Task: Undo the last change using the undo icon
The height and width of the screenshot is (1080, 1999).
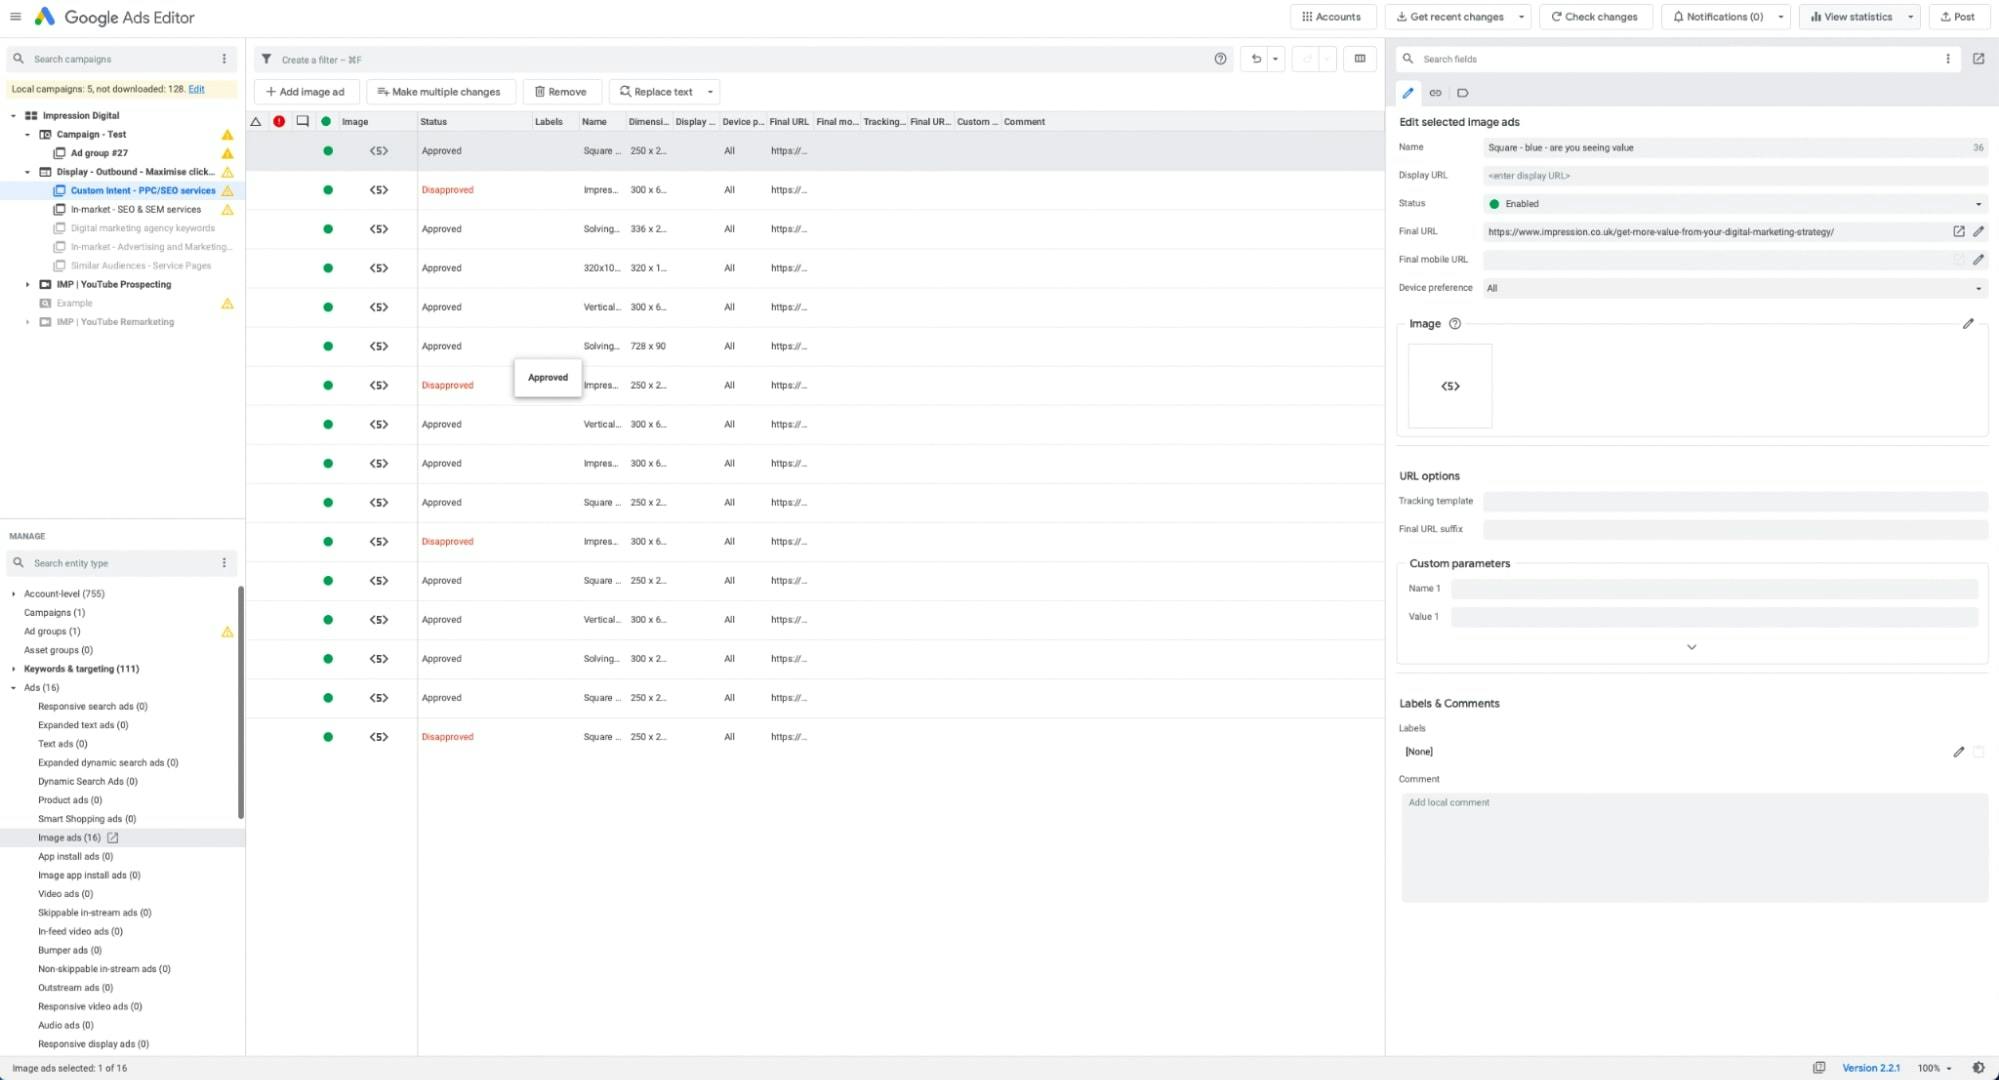Action: [x=1256, y=59]
